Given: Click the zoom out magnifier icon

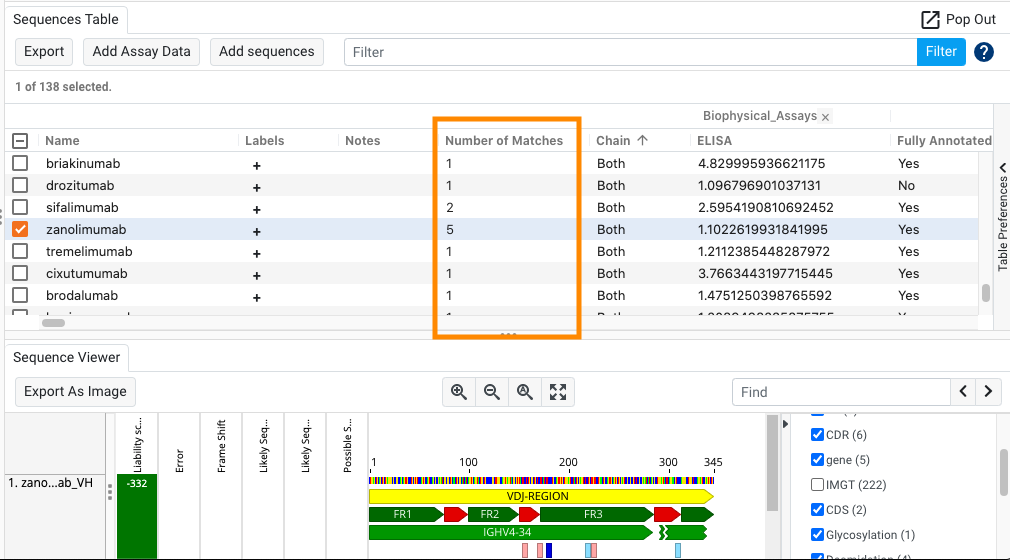Looking at the screenshot, I should (492, 392).
